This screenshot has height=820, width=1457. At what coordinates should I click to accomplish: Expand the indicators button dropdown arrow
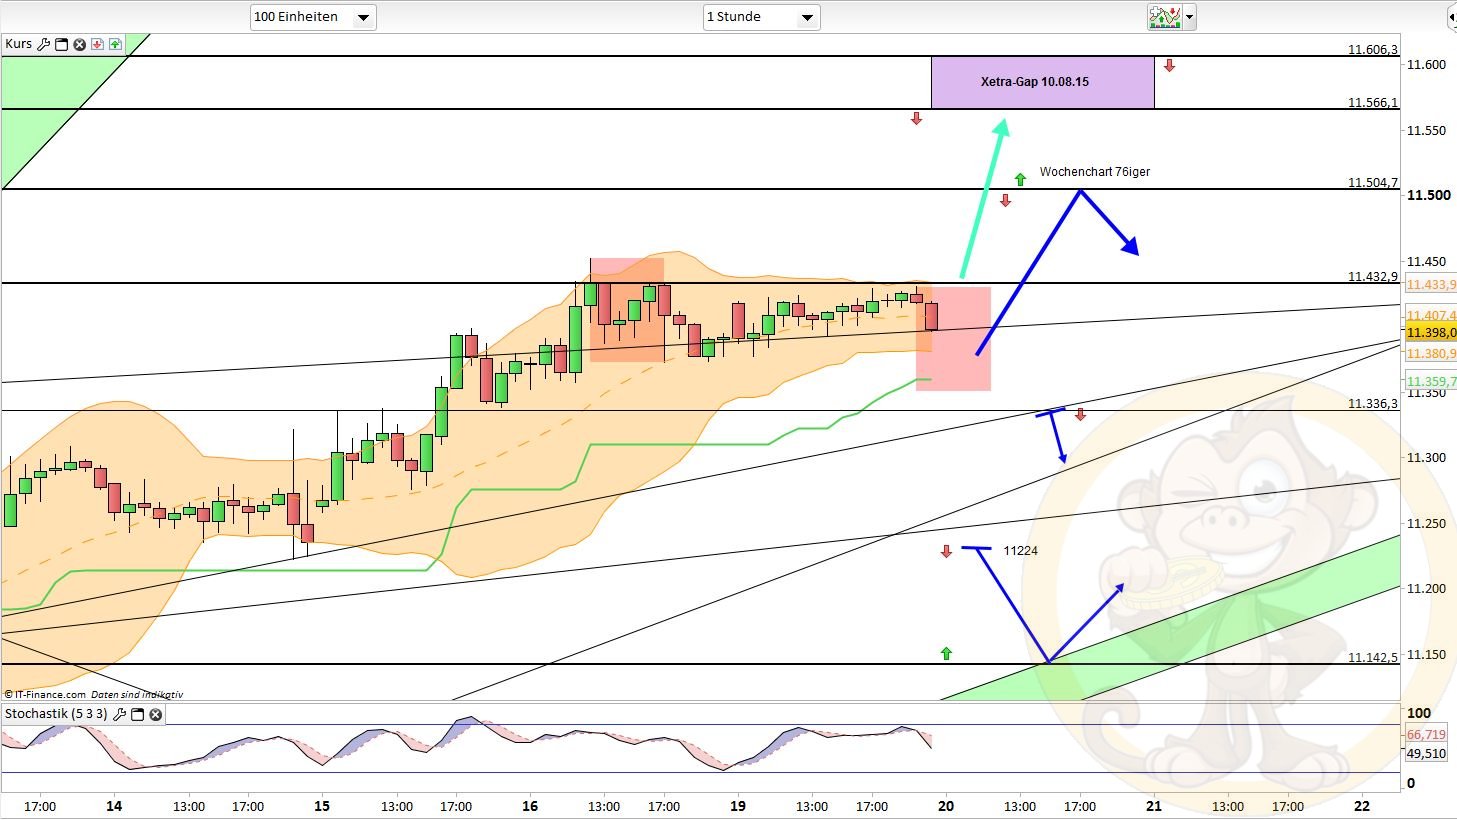tap(1189, 17)
